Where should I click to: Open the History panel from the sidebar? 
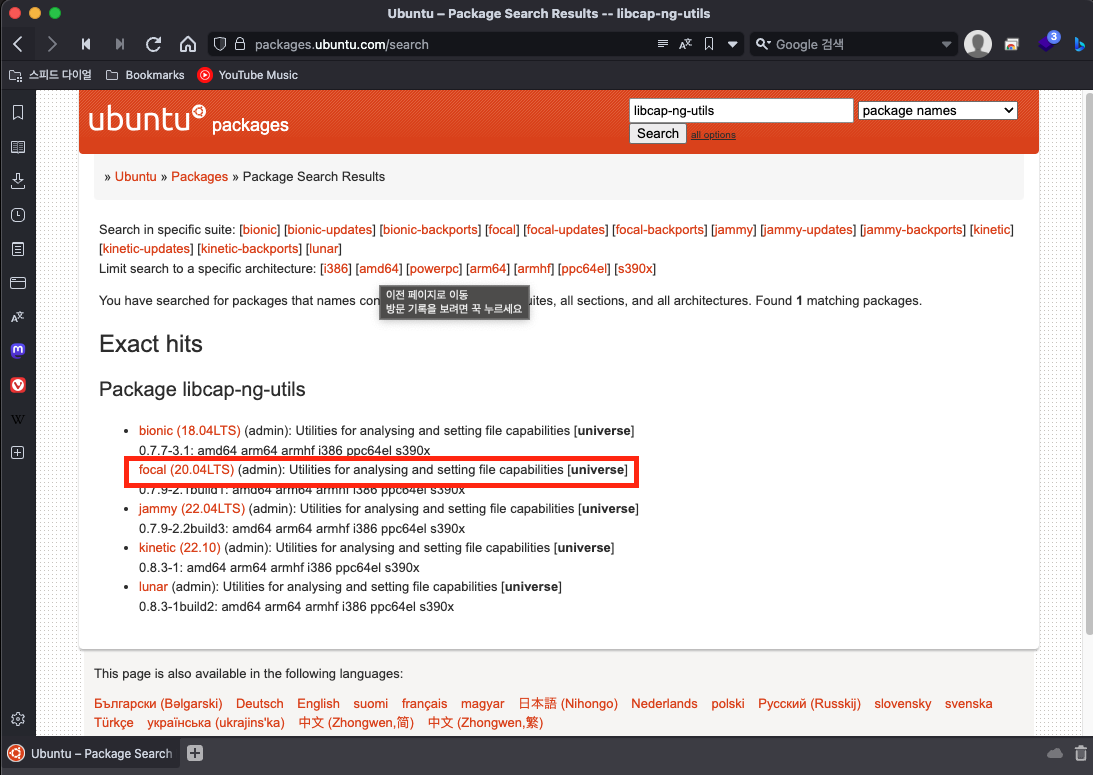click(17, 215)
